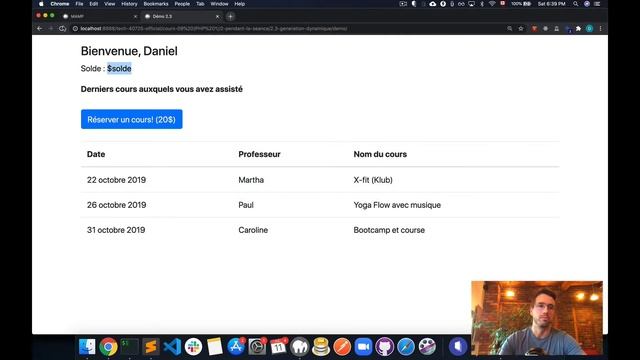Open Finder from the Dock

pyautogui.click(x=87, y=347)
